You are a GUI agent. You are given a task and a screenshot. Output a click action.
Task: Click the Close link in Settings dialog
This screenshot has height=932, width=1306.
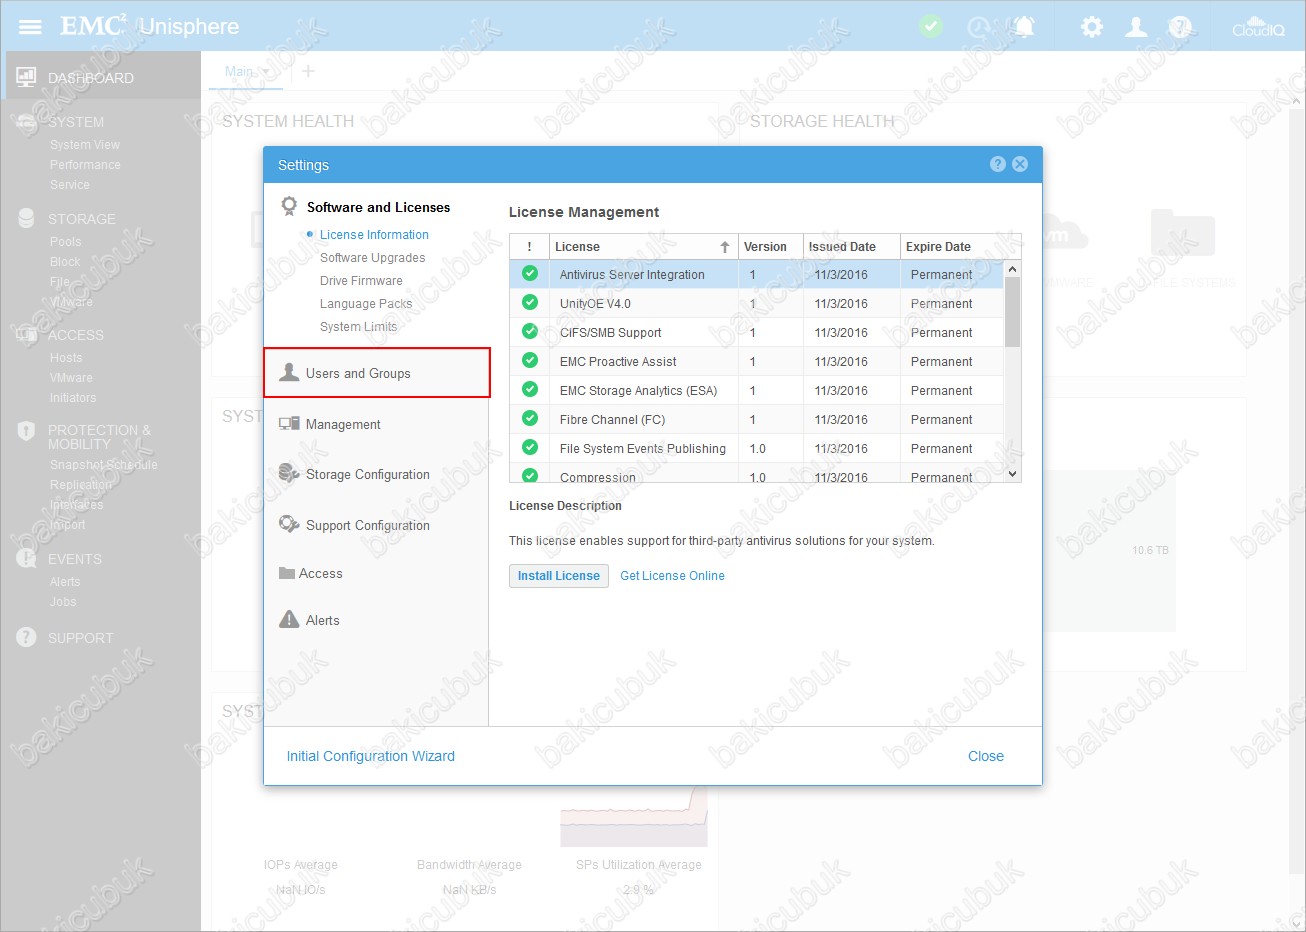(x=986, y=756)
